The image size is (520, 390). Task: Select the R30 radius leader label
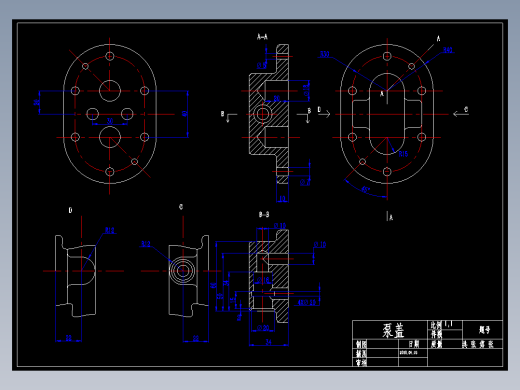tap(325, 54)
